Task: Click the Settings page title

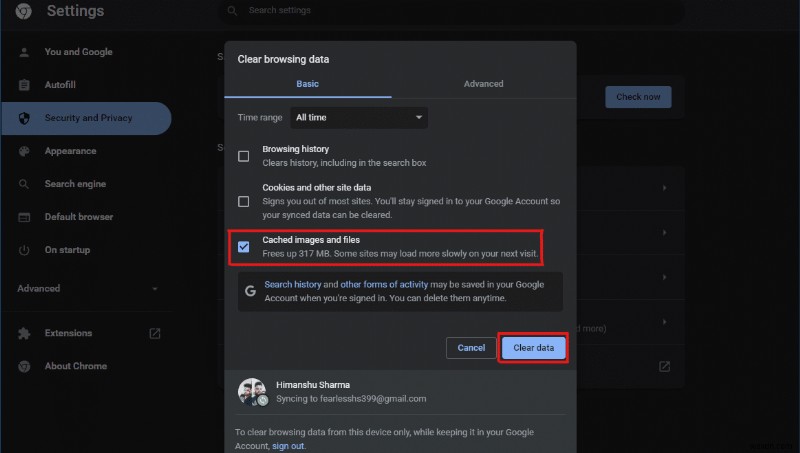Action: coord(76,11)
